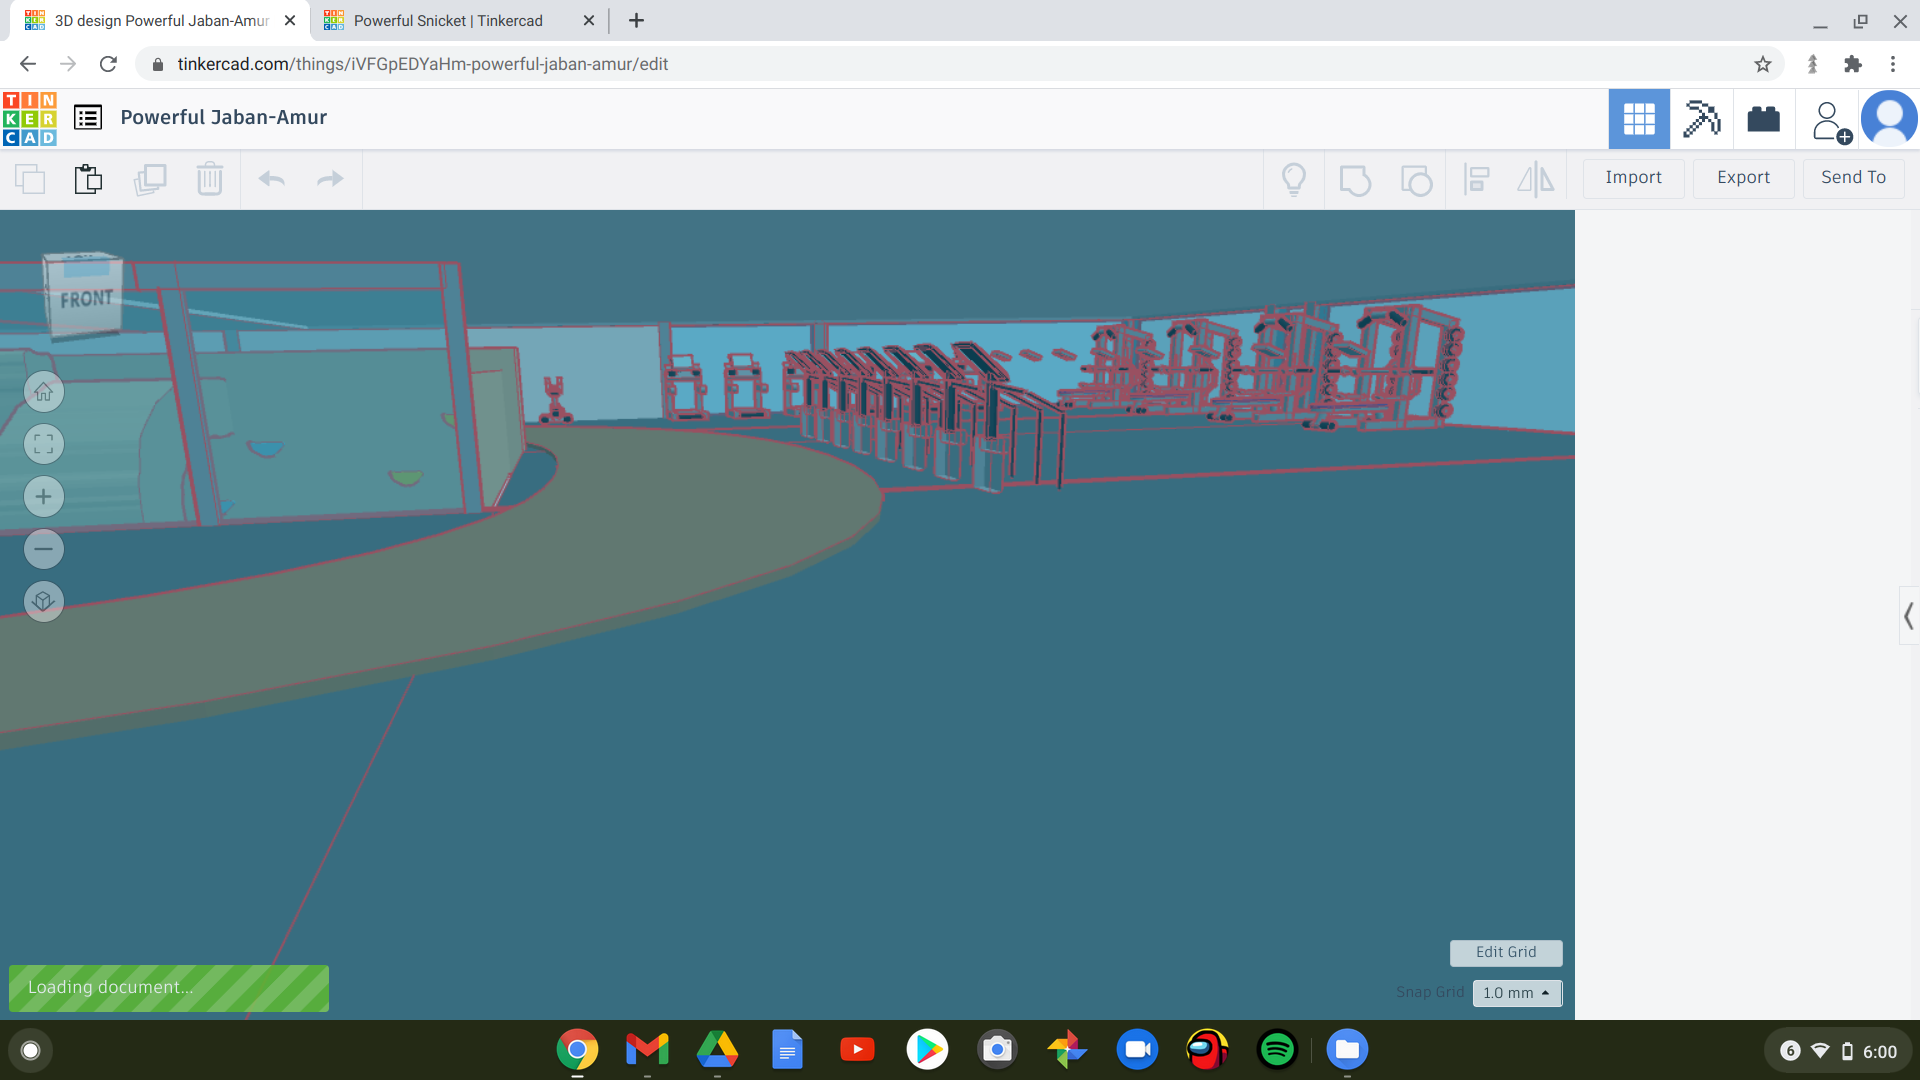Open the system tray showing 6:00

click(1838, 1051)
